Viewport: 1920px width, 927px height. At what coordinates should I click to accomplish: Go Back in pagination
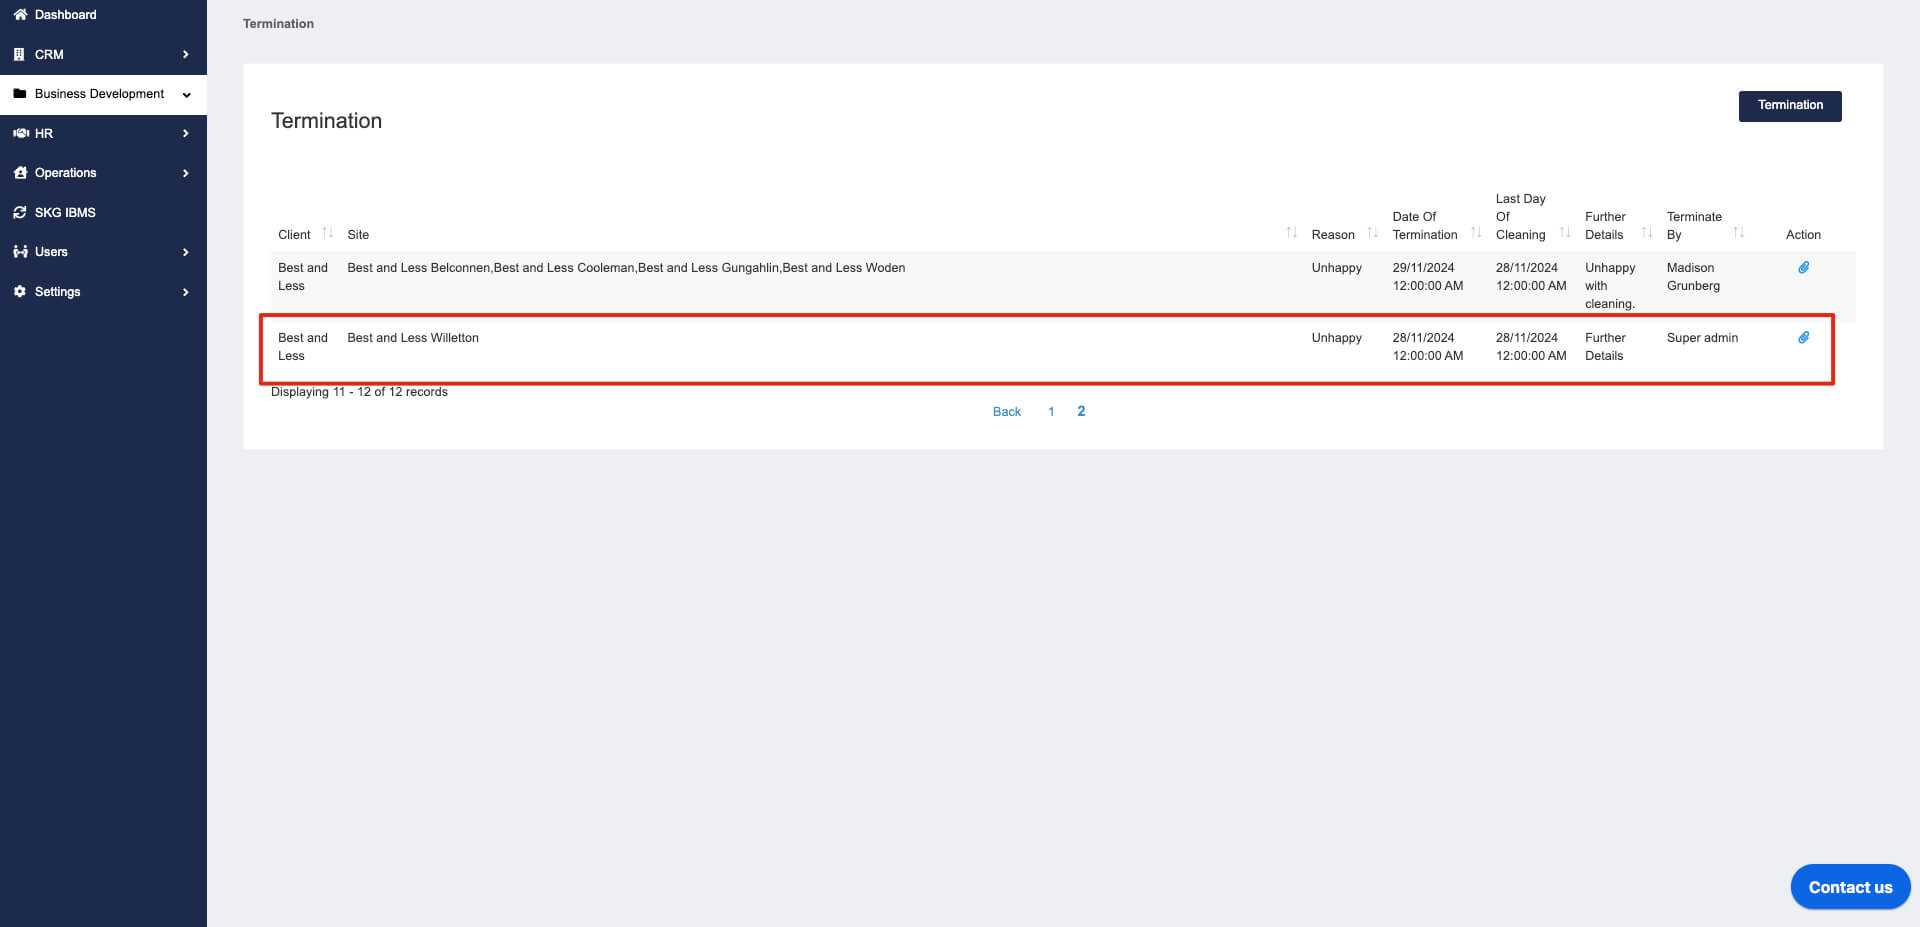point(1006,412)
